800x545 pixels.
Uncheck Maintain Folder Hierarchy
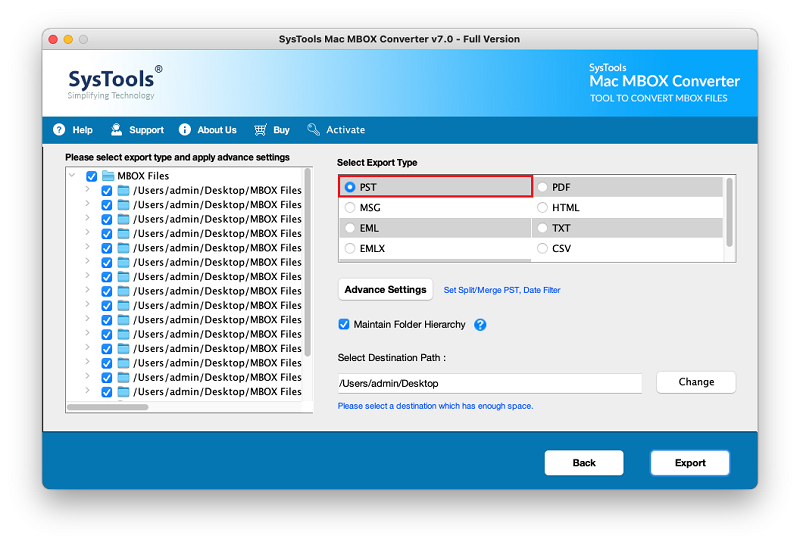pos(344,325)
